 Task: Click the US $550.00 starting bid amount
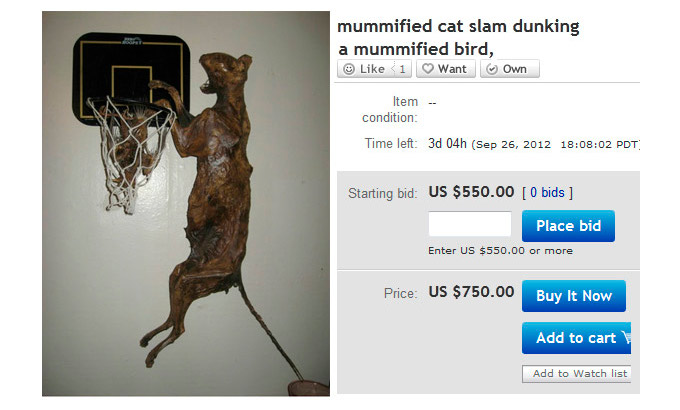471,192
